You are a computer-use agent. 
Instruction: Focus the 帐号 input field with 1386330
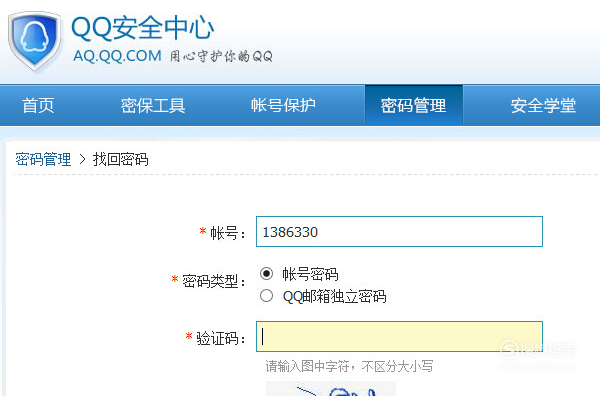tap(399, 231)
